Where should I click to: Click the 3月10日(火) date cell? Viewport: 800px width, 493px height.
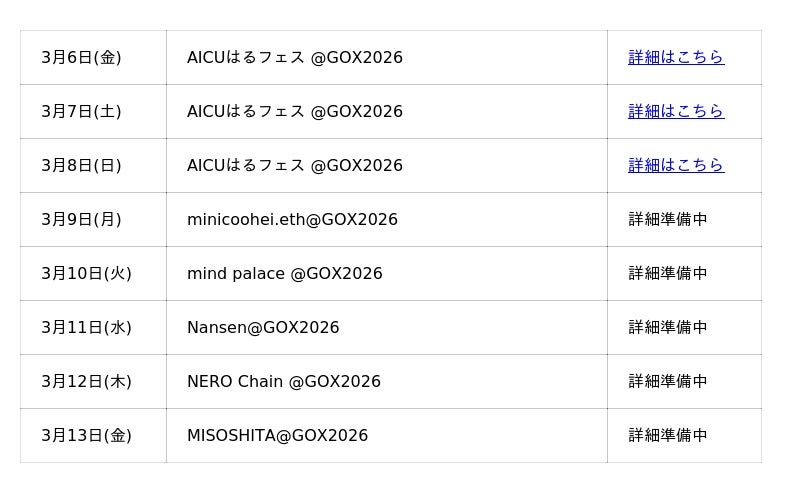coord(86,274)
